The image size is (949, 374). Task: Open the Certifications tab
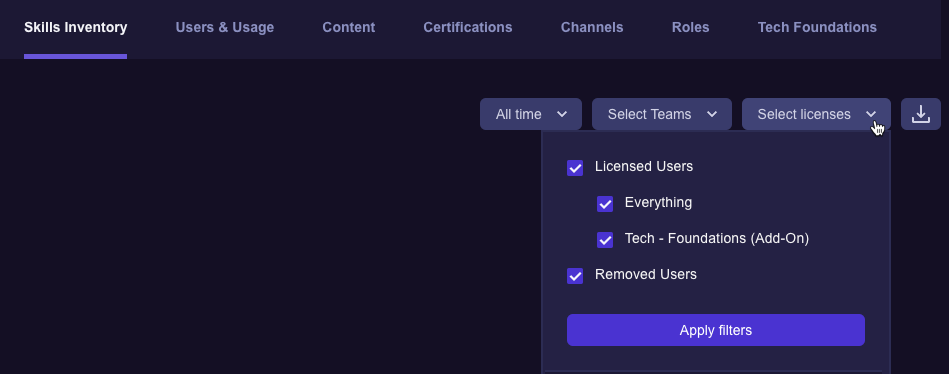click(468, 27)
